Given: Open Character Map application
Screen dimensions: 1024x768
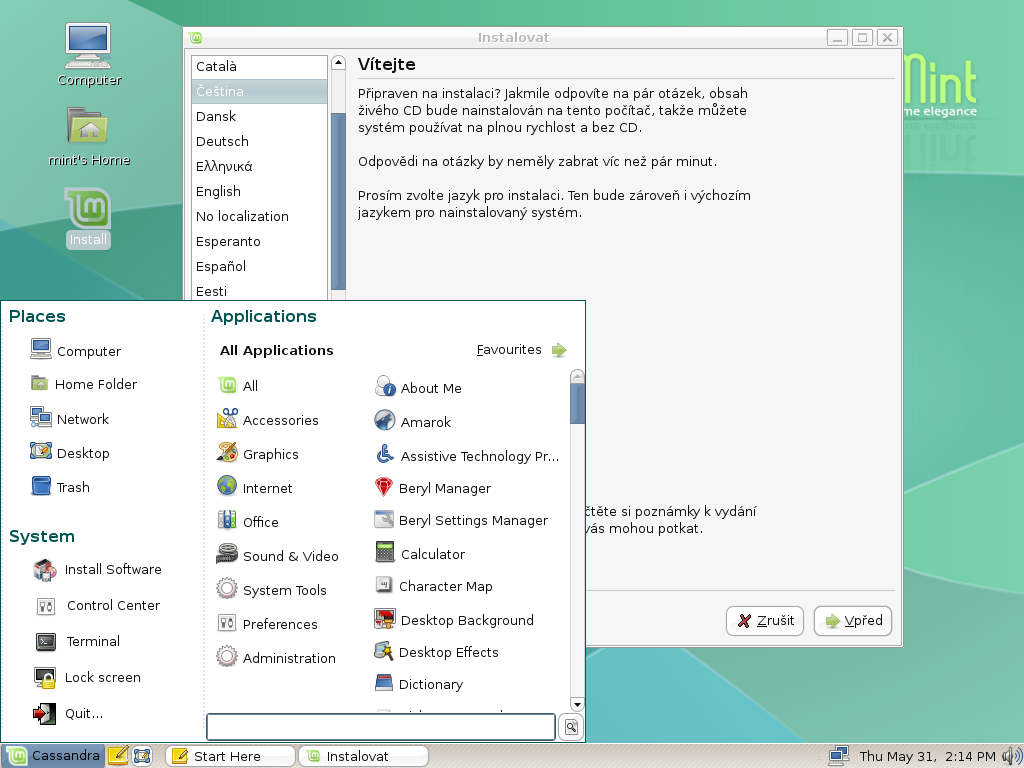Looking at the screenshot, I should pyautogui.click(x=434, y=586).
